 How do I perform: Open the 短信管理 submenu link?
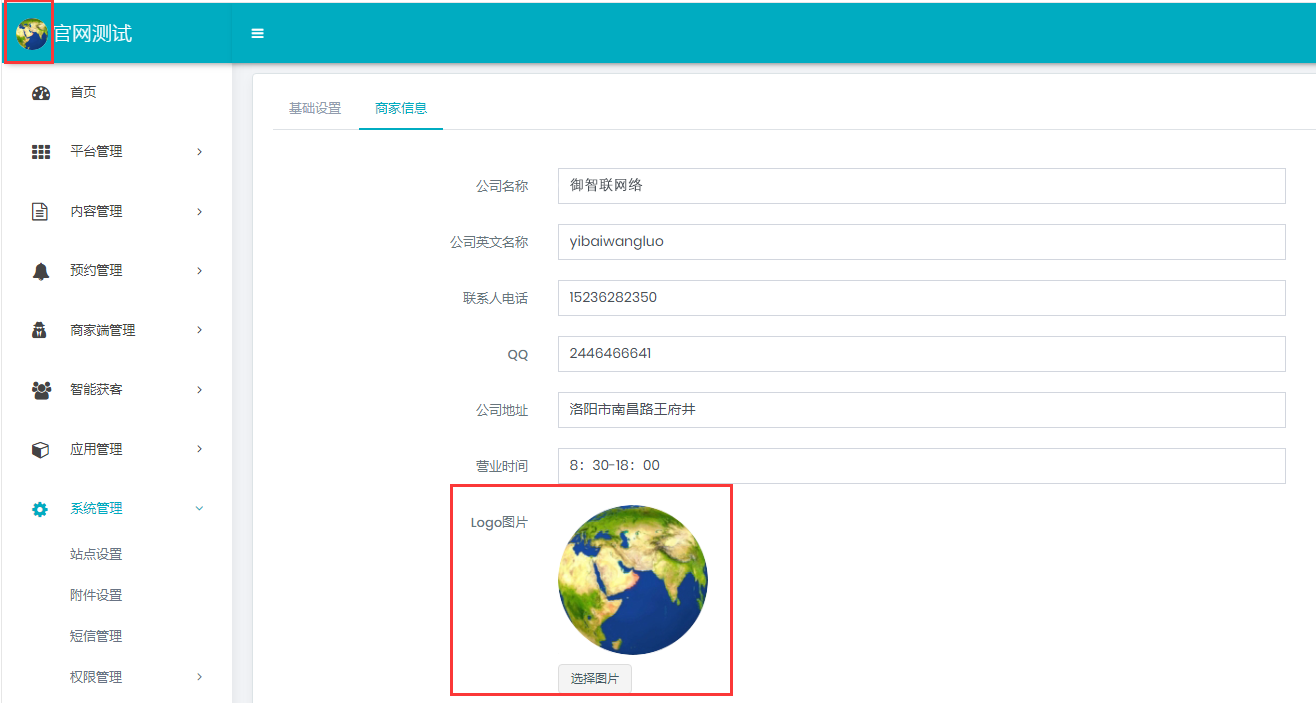pyautogui.click(x=96, y=636)
